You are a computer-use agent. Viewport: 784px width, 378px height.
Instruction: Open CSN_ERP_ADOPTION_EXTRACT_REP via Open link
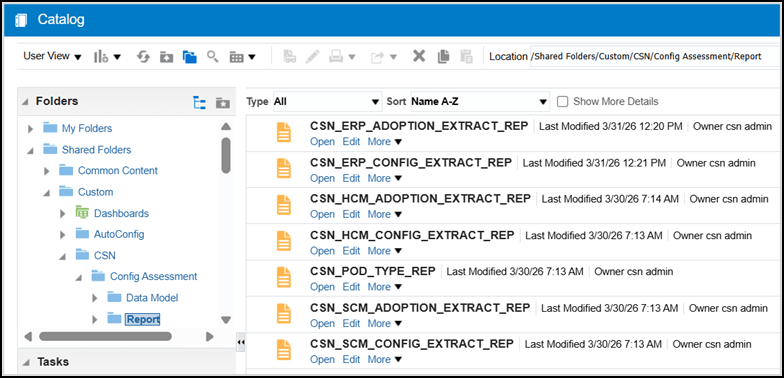click(322, 142)
